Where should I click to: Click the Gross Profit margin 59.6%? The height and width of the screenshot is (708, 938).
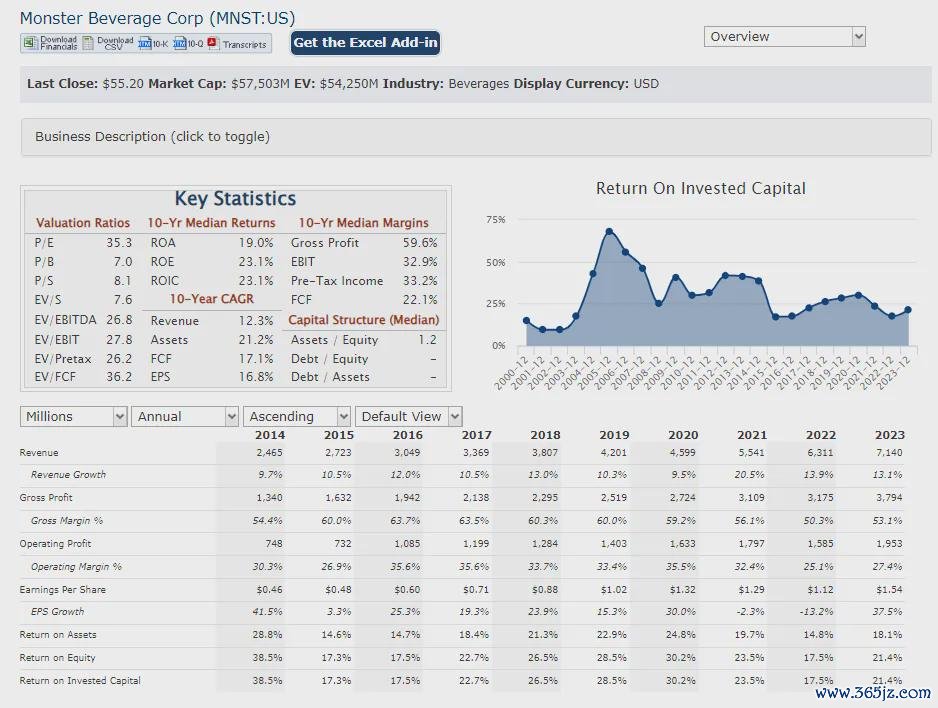(x=420, y=243)
